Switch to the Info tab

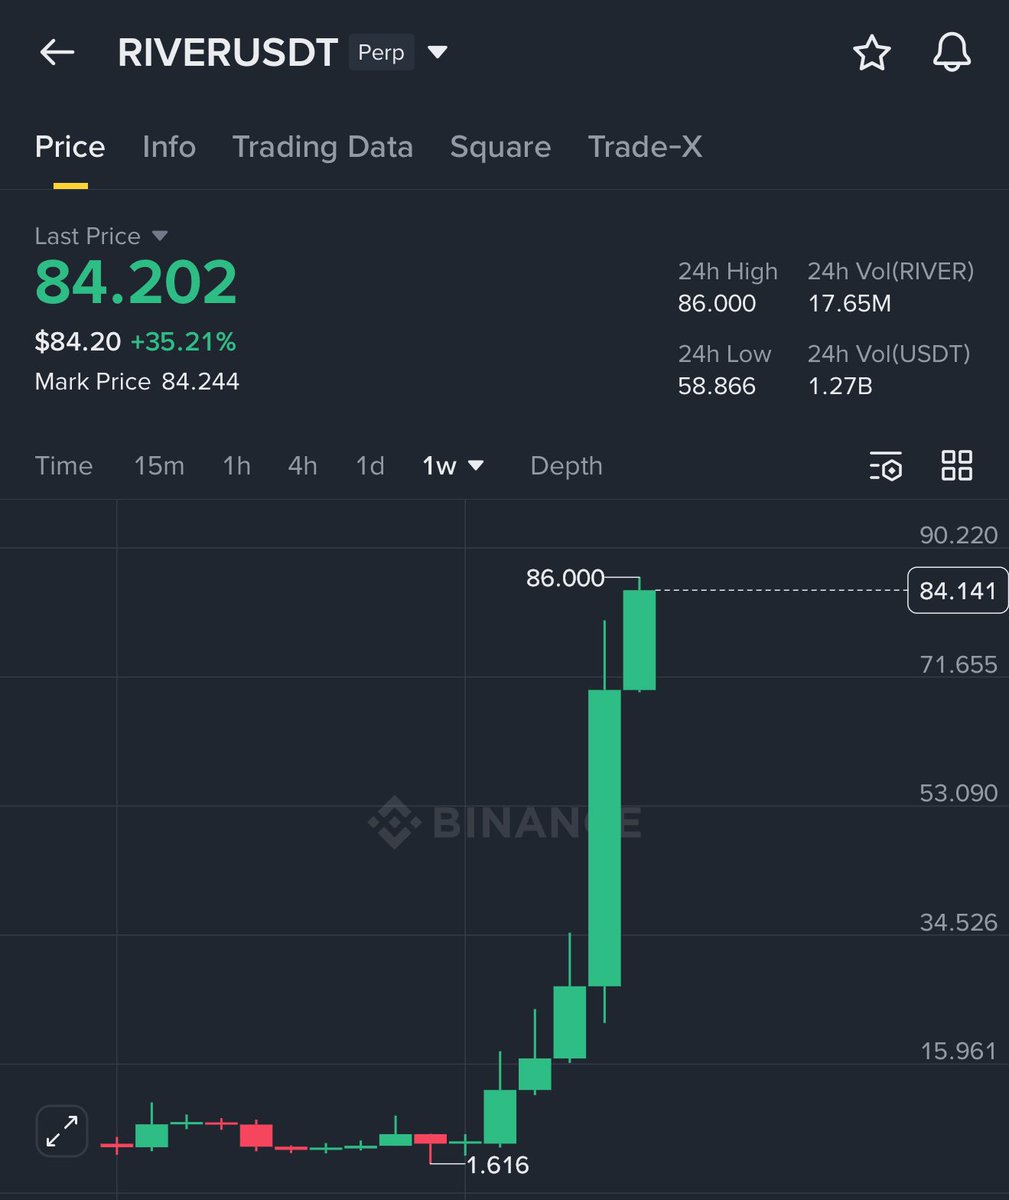(x=169, y=147)
